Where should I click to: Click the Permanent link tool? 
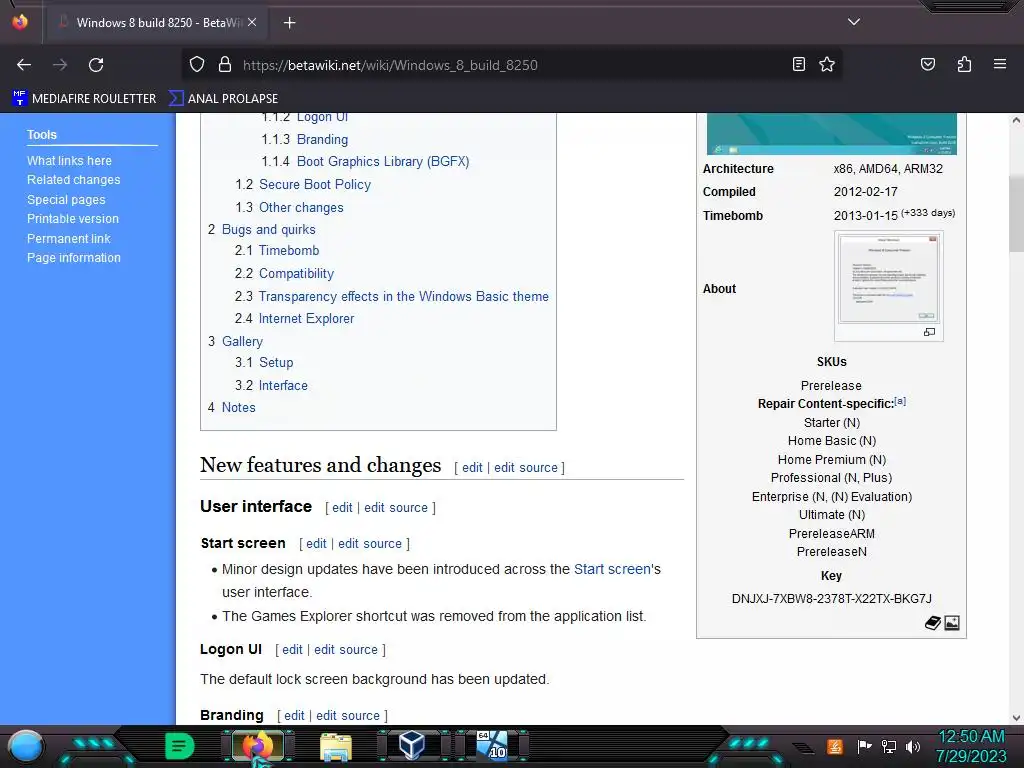pyautogui.click(x=69, y=239)
